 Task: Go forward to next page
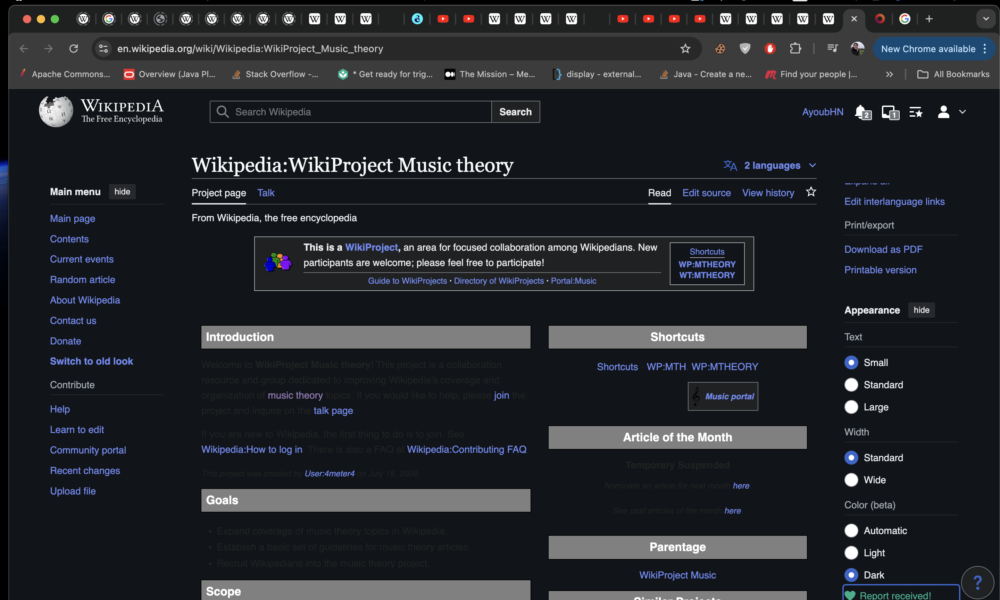coord(48,48)
